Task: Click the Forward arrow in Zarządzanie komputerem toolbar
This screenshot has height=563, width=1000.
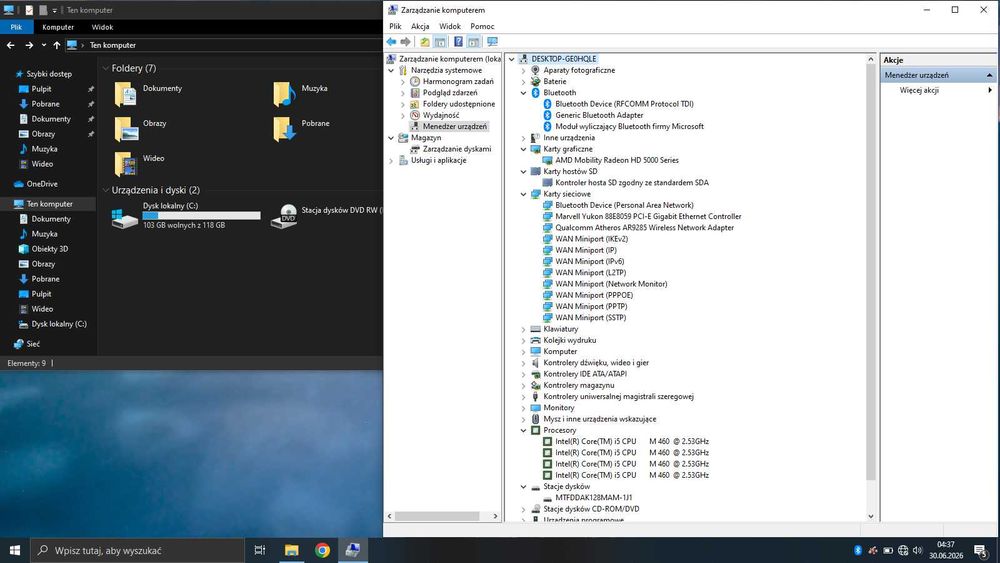Action: tap(405, 42)
